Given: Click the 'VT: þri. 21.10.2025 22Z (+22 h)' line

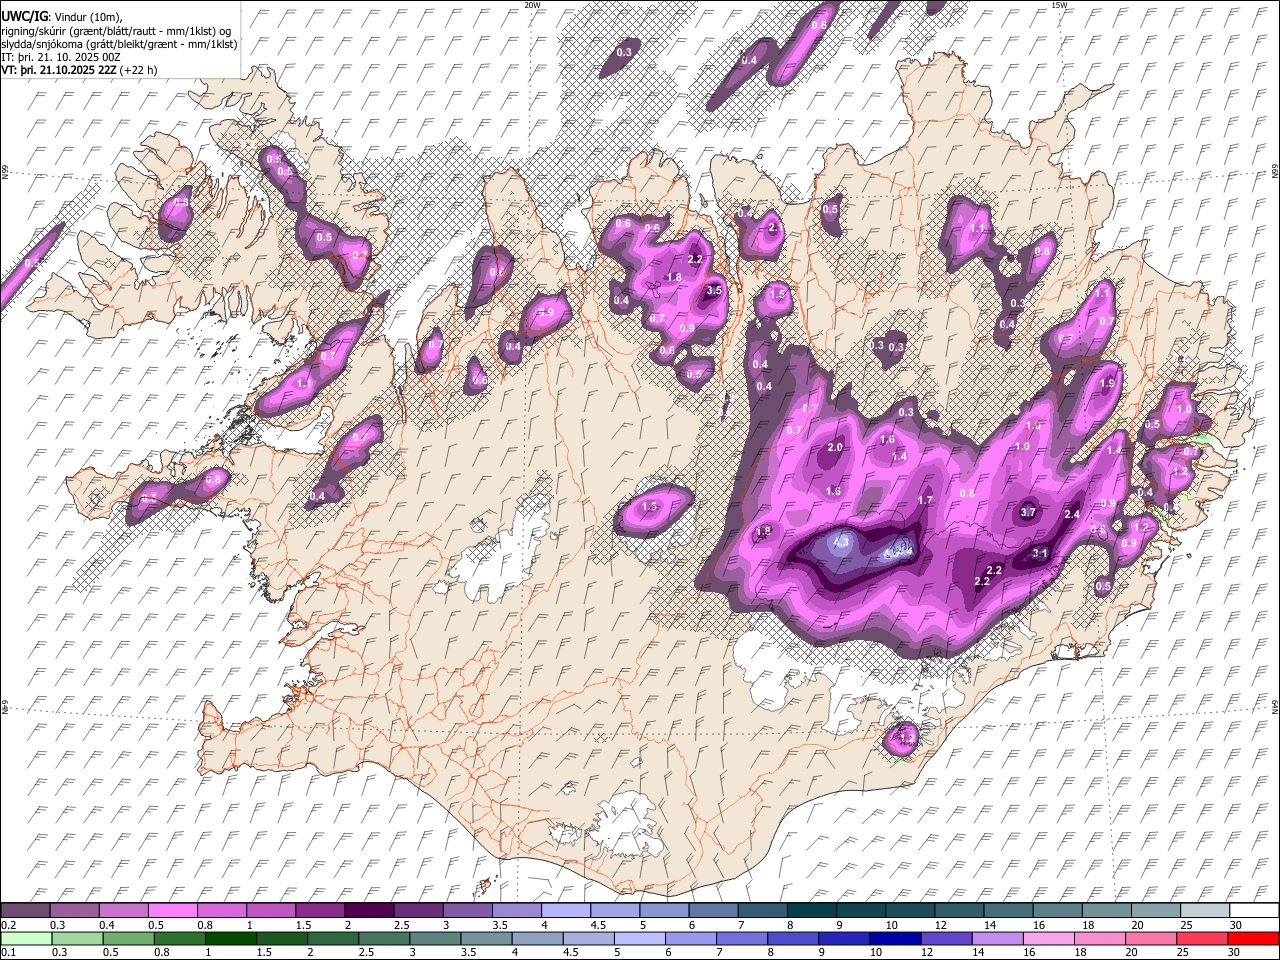Looking at the screenshot, I should pos(79,70).
